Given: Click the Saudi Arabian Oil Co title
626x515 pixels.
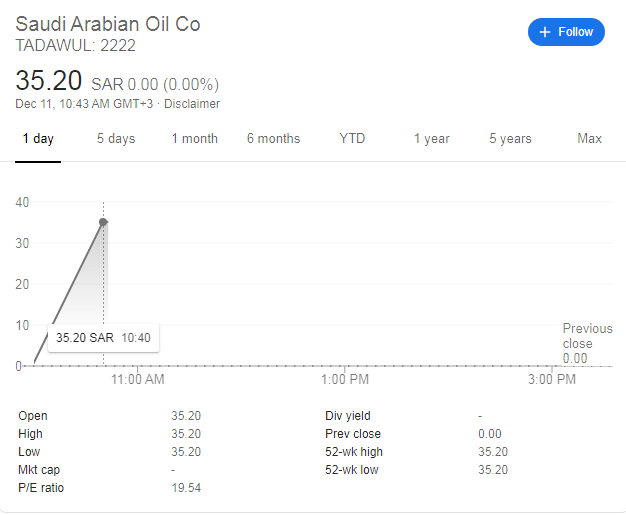Looking at the screenshot, I should tap(108, 23).
